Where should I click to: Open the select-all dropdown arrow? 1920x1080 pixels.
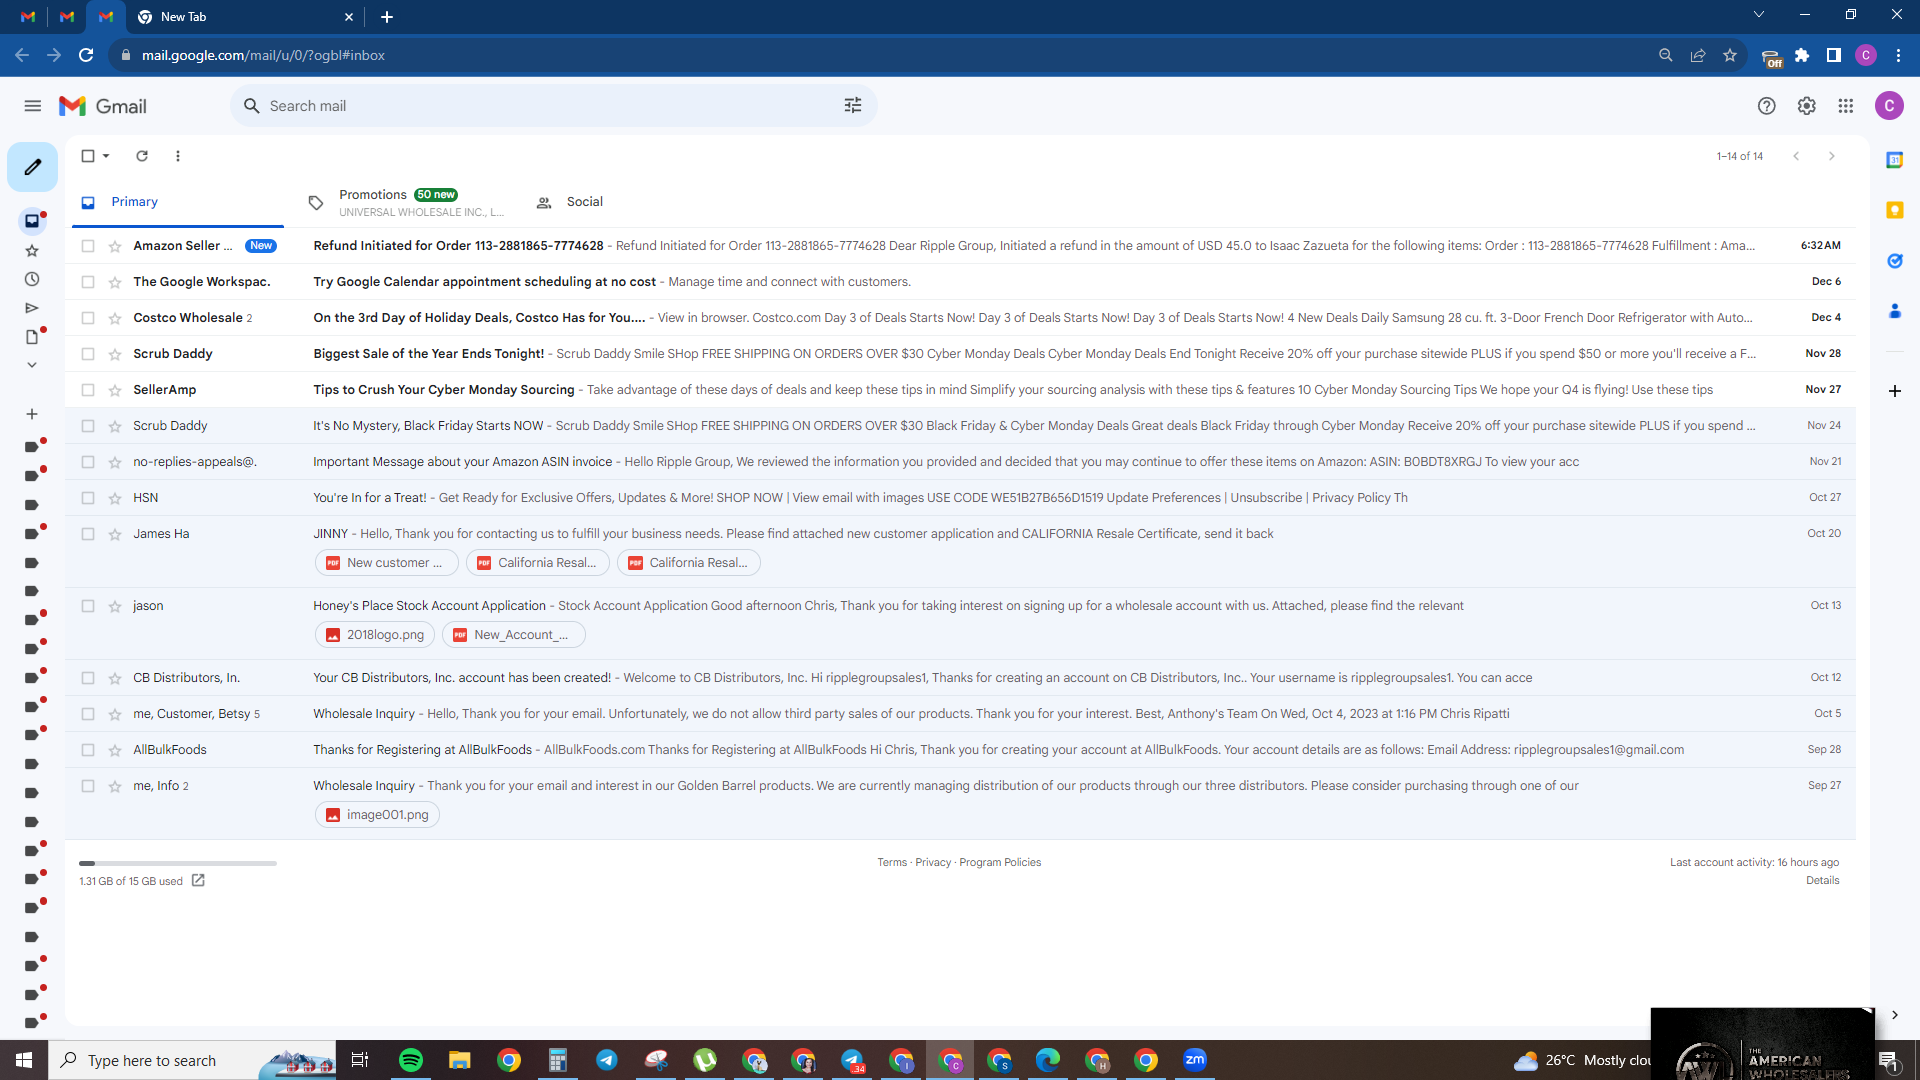(106, 156)
